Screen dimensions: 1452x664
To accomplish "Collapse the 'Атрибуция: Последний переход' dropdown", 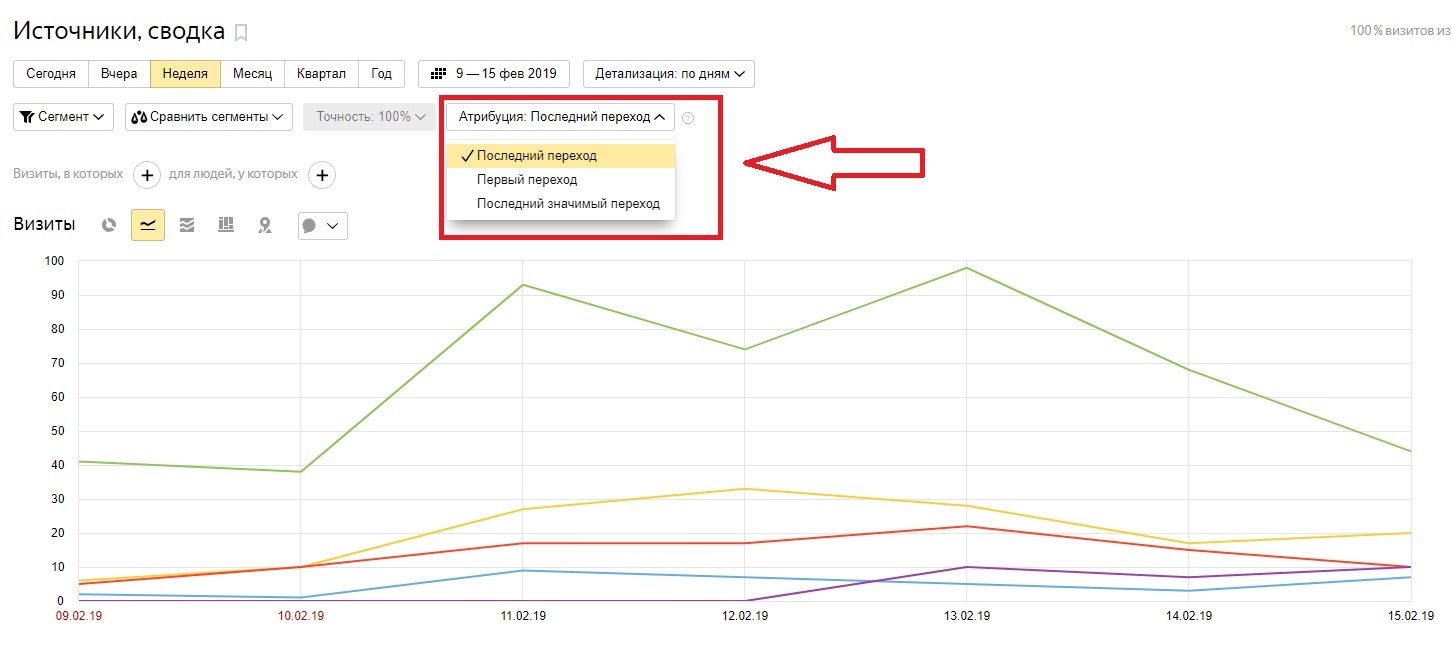I will tap(560, 117).
